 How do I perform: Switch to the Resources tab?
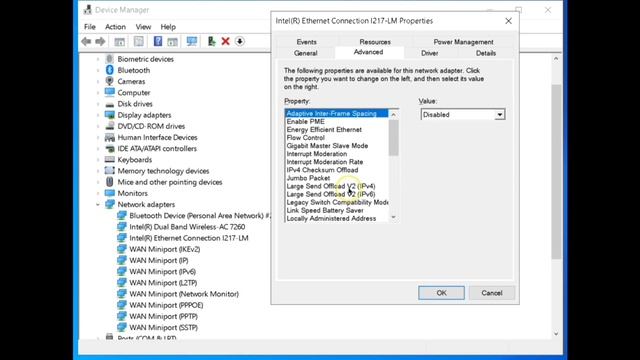pyautogui.click(x=375, y=42)
